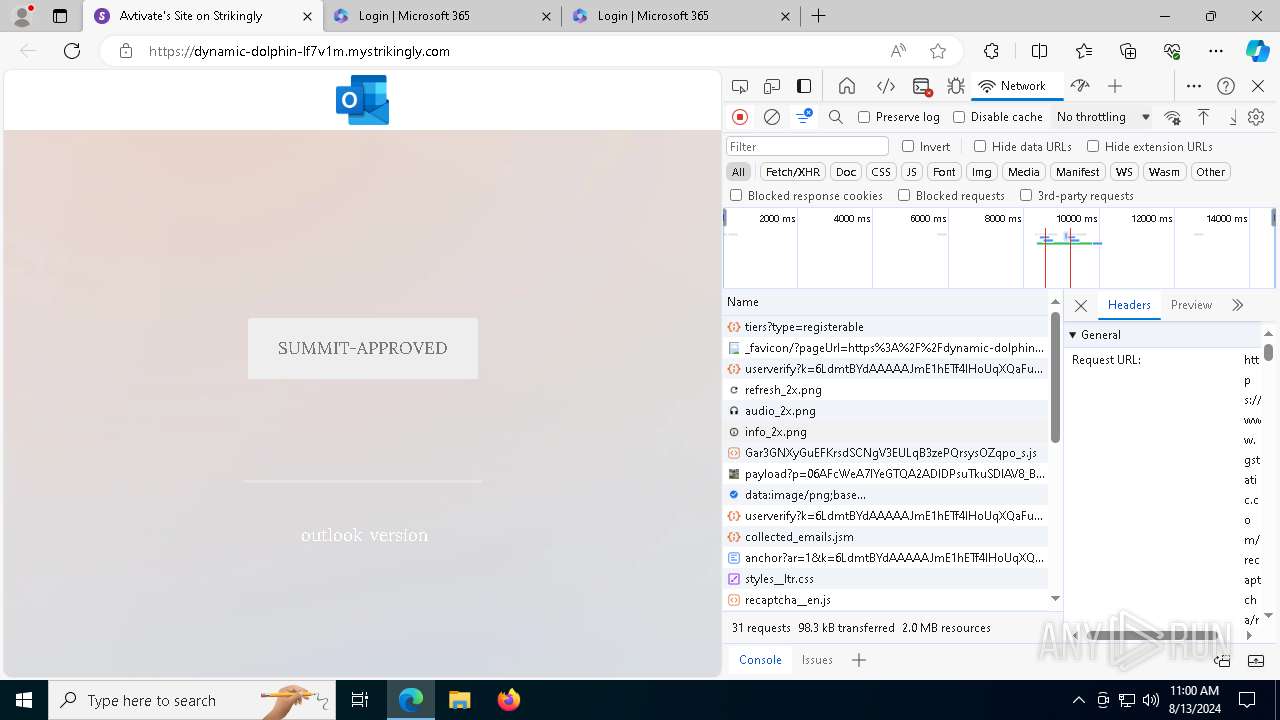Click the network overview timeline
This screenshot has height=720, width=1280.
coord(998,248)
